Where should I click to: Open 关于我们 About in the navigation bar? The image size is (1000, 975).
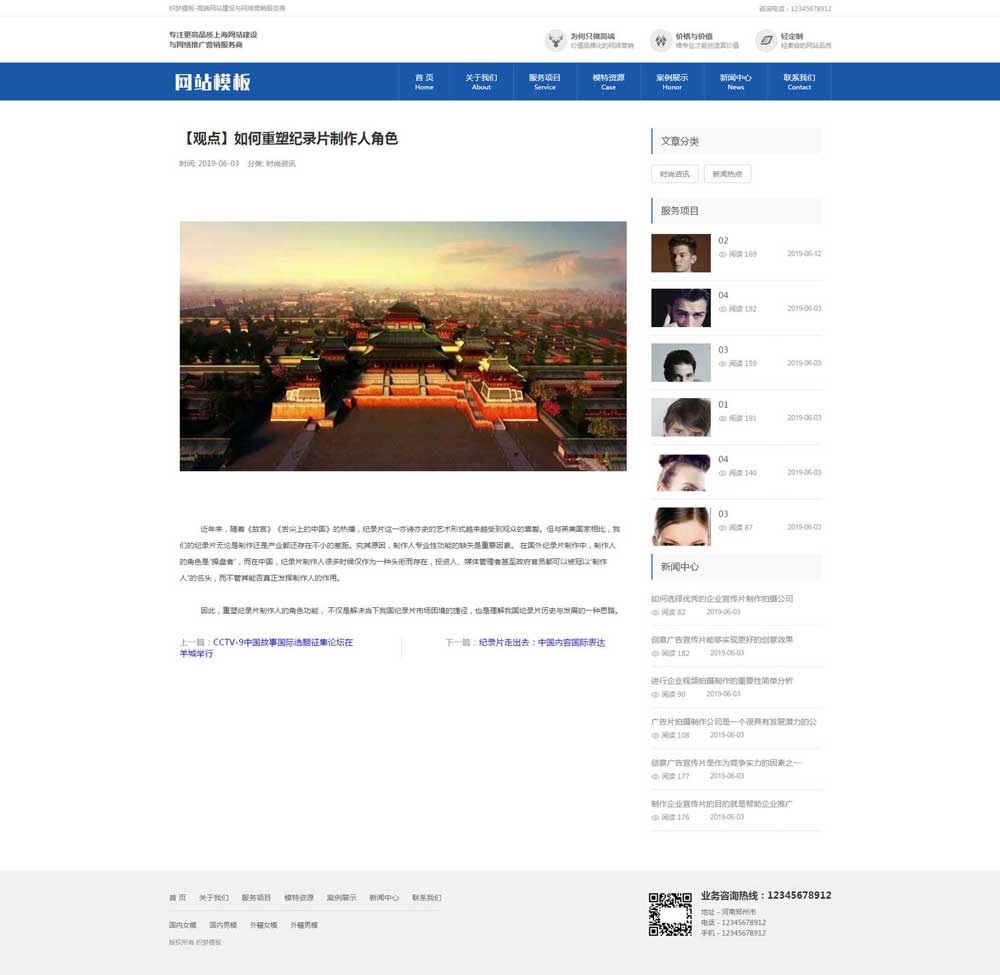pyautogui.click(x=481, y=82)
